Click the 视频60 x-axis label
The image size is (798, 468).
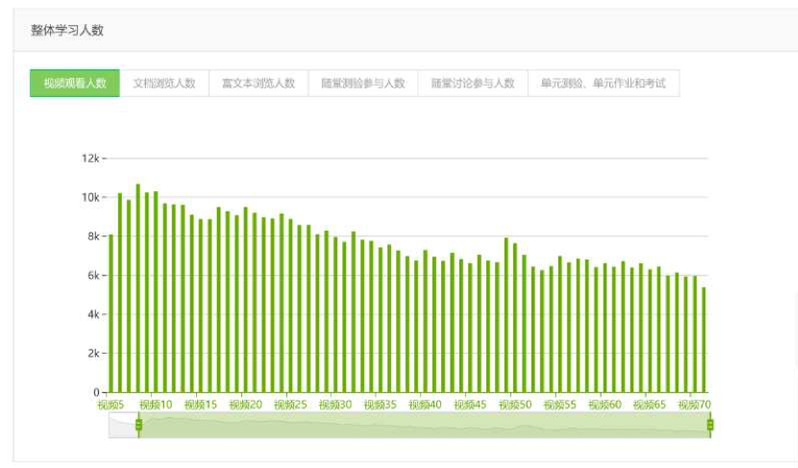pyautogui.click(x=605, y=405)
